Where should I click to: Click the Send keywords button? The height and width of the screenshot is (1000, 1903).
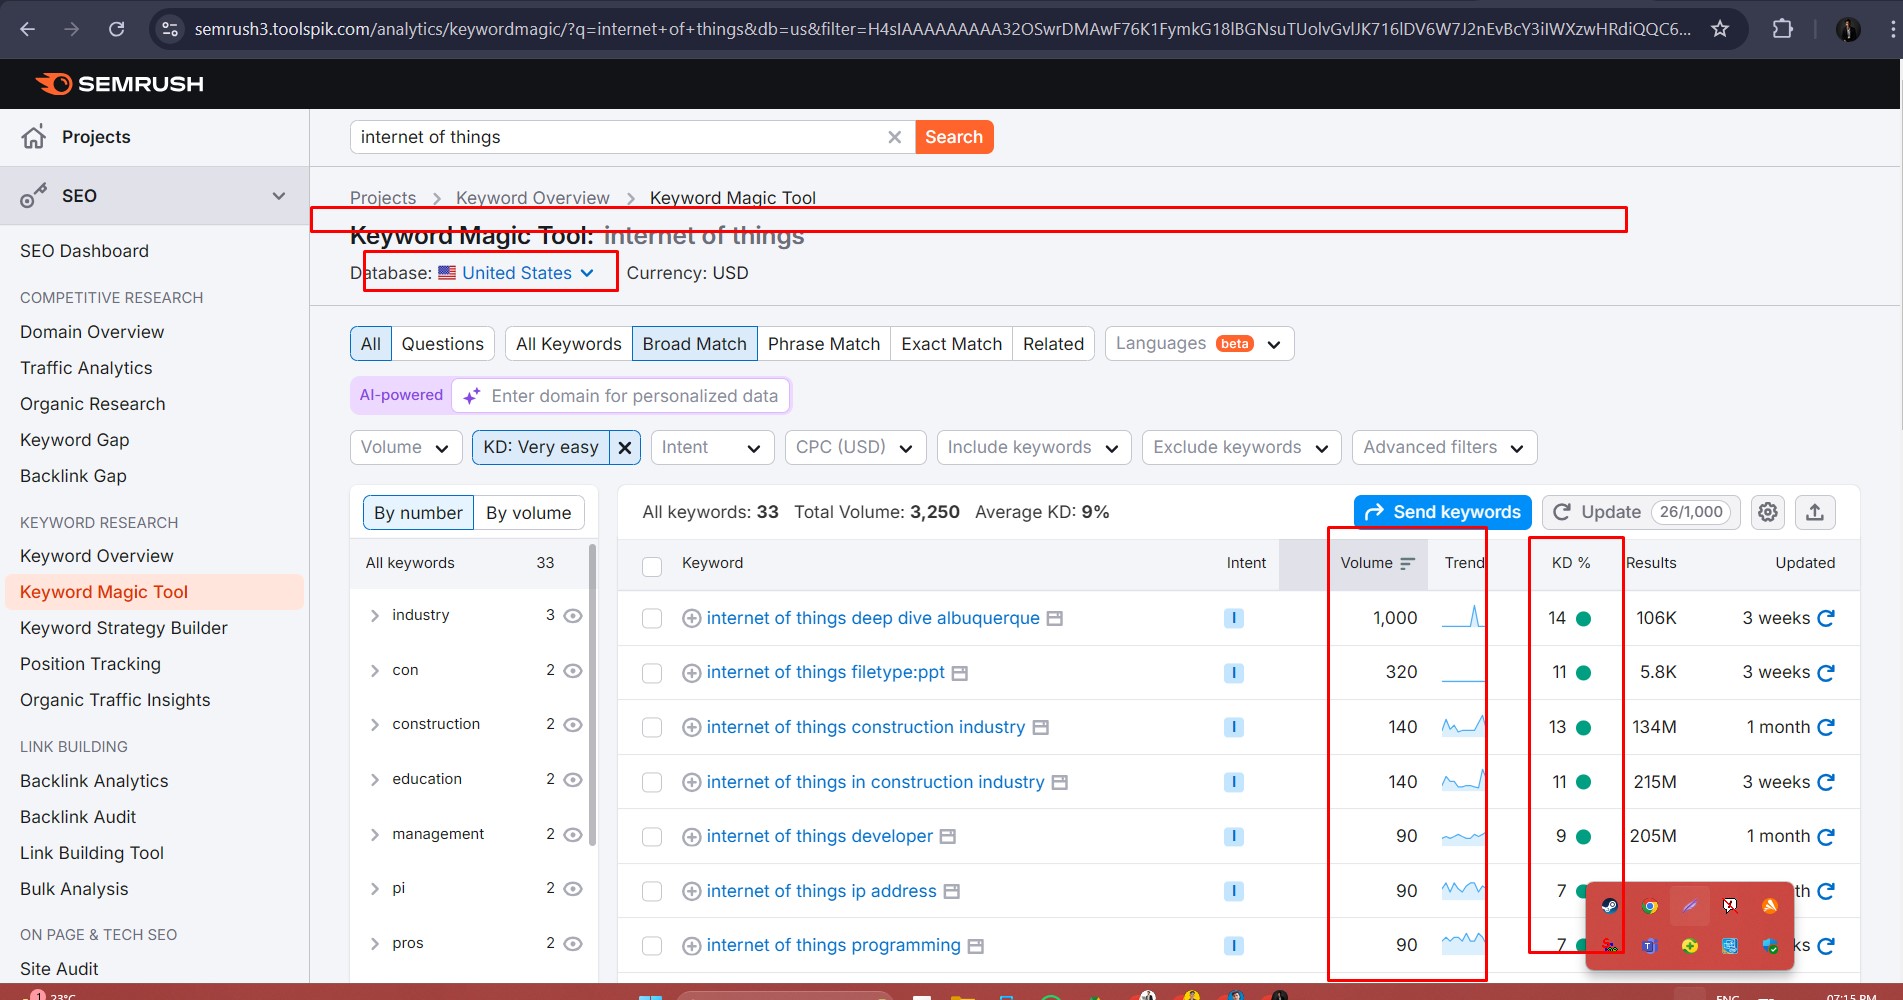coord(1442,512)
